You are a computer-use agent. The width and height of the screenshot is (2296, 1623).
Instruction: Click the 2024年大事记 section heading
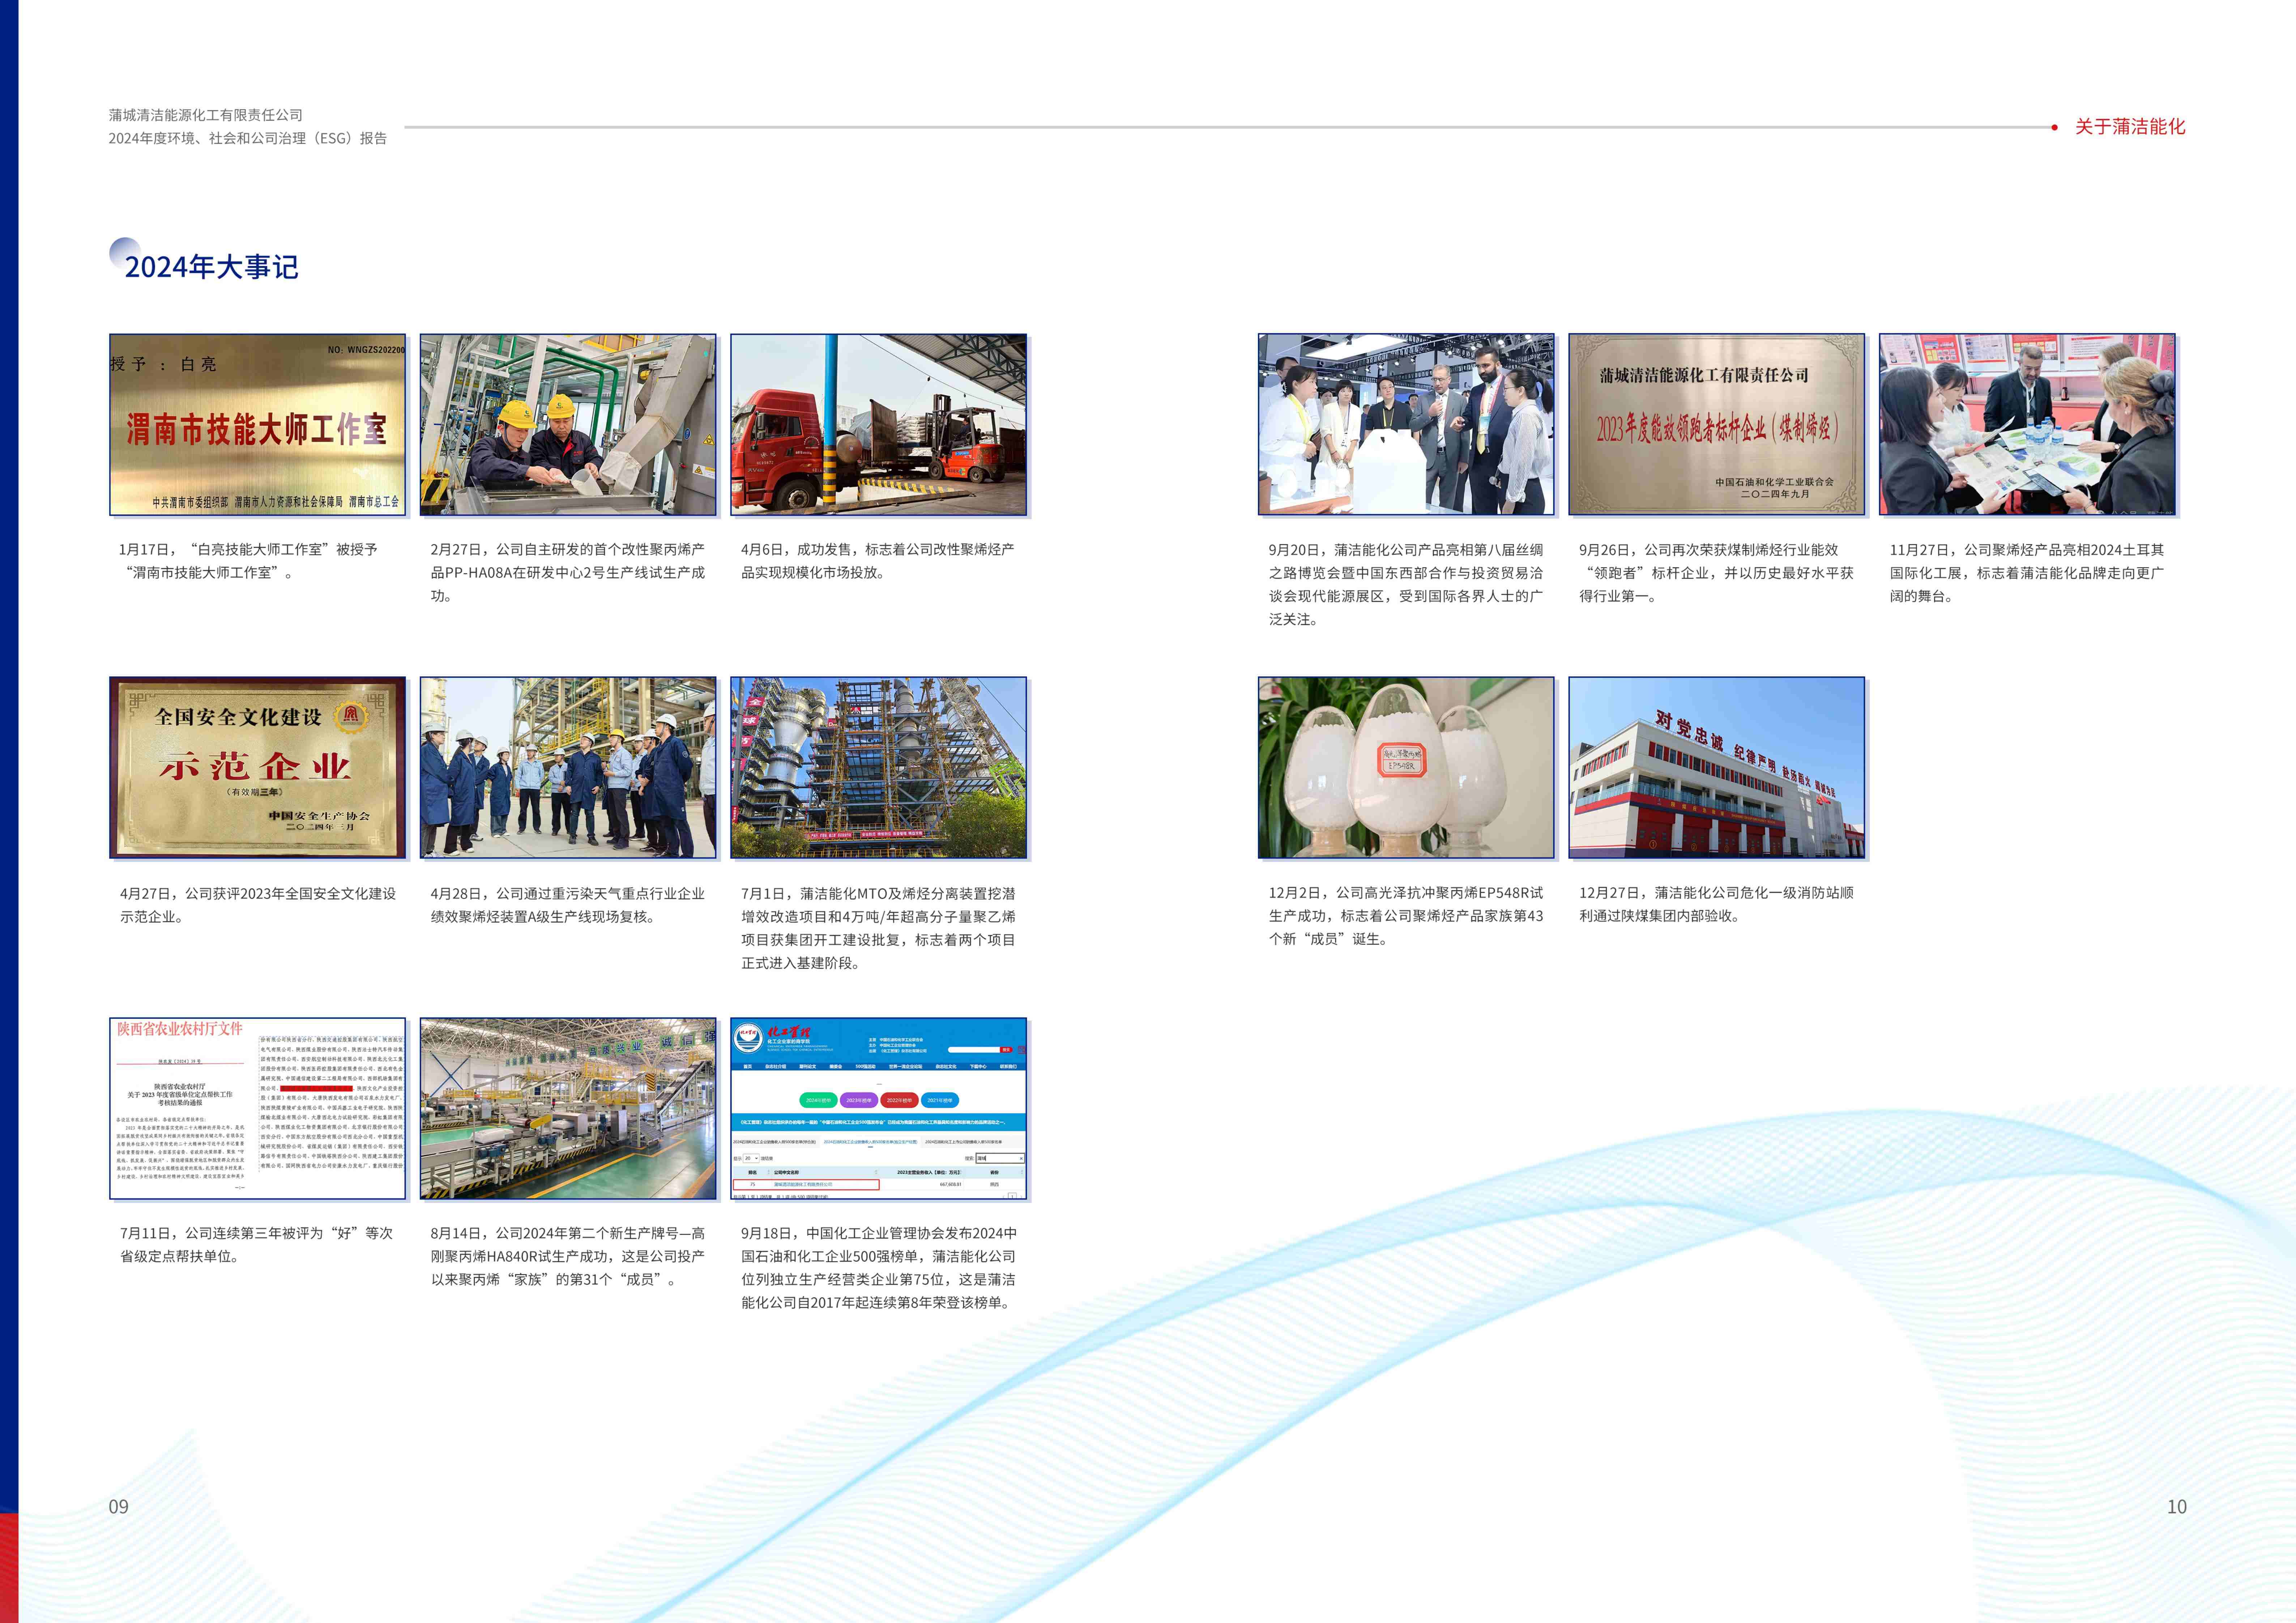211,267
